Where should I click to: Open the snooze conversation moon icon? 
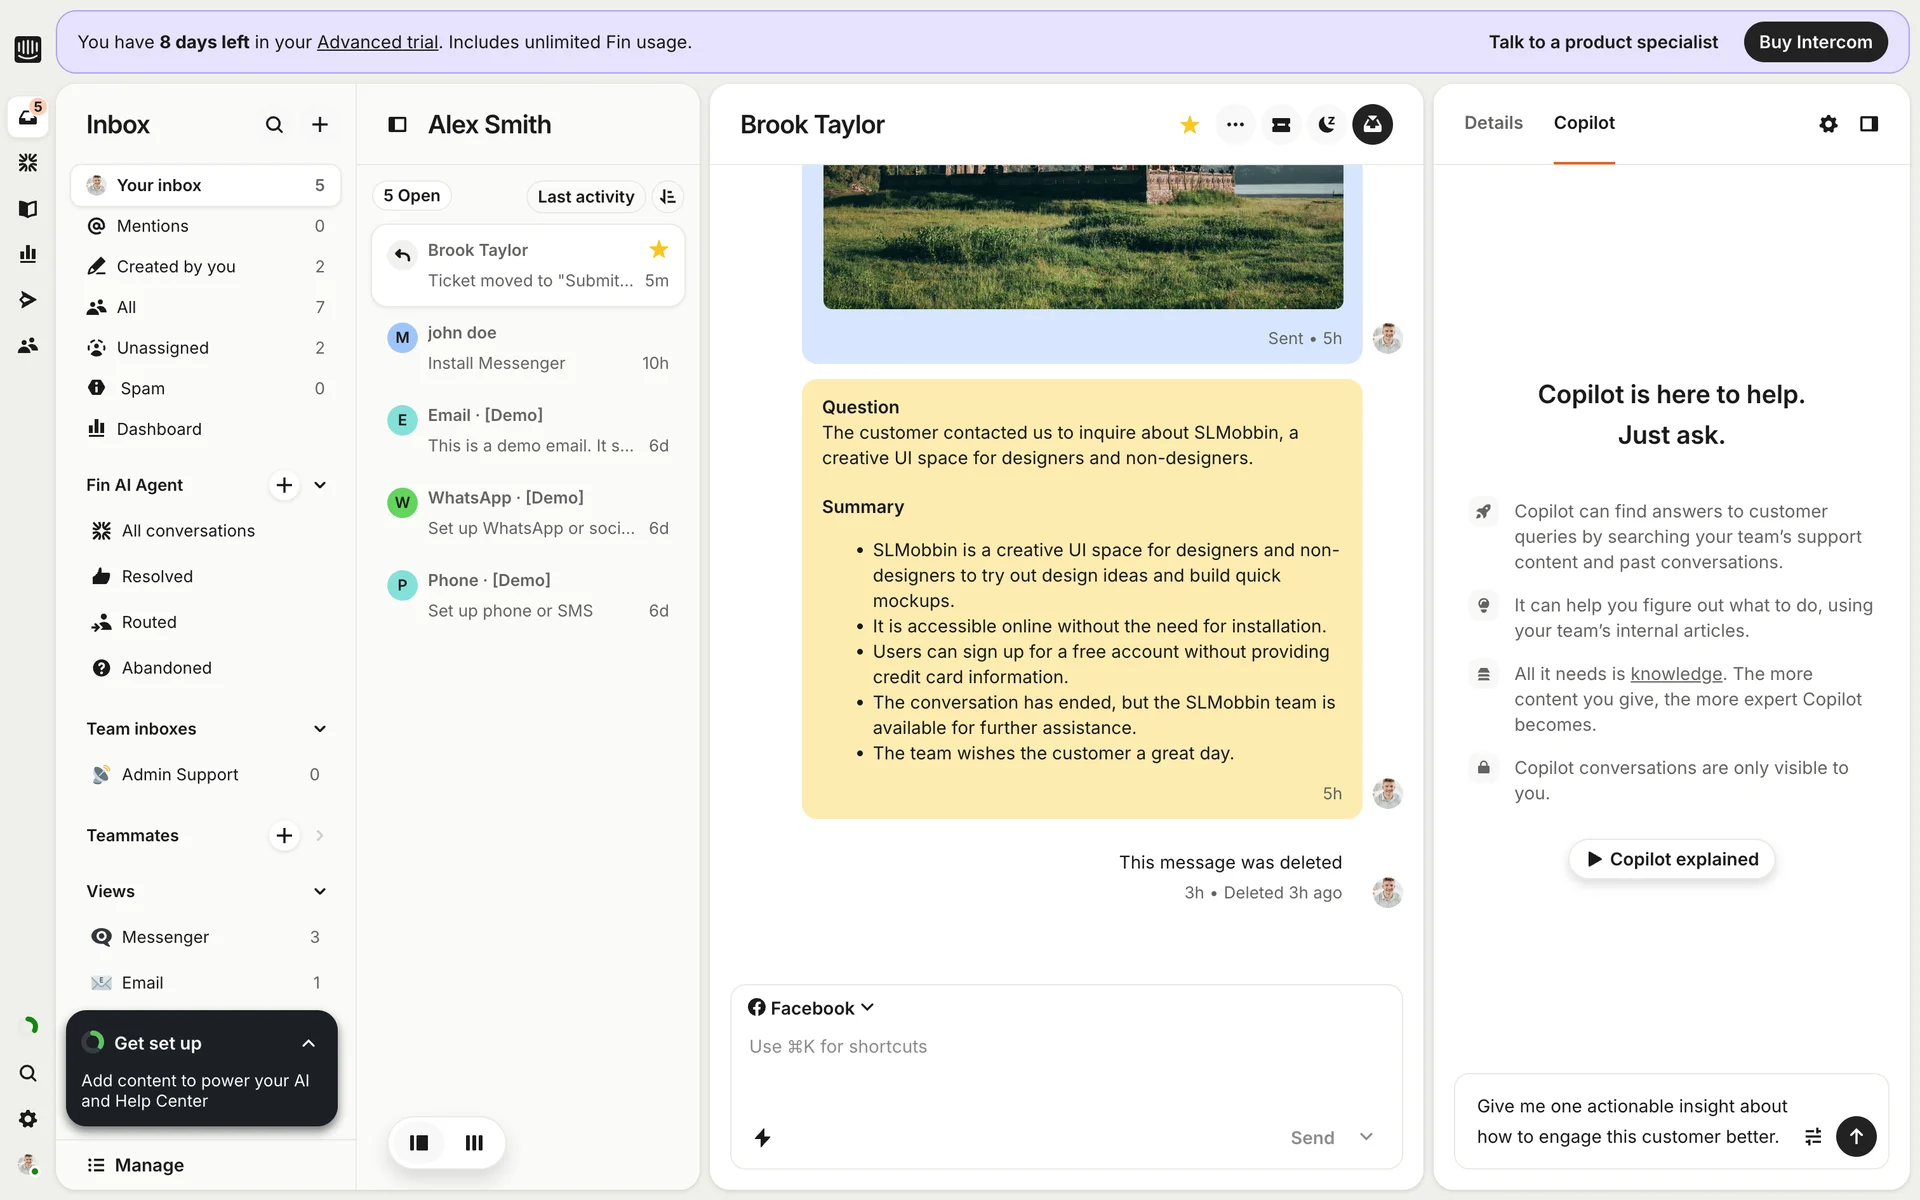click(x=1326, y=125)
